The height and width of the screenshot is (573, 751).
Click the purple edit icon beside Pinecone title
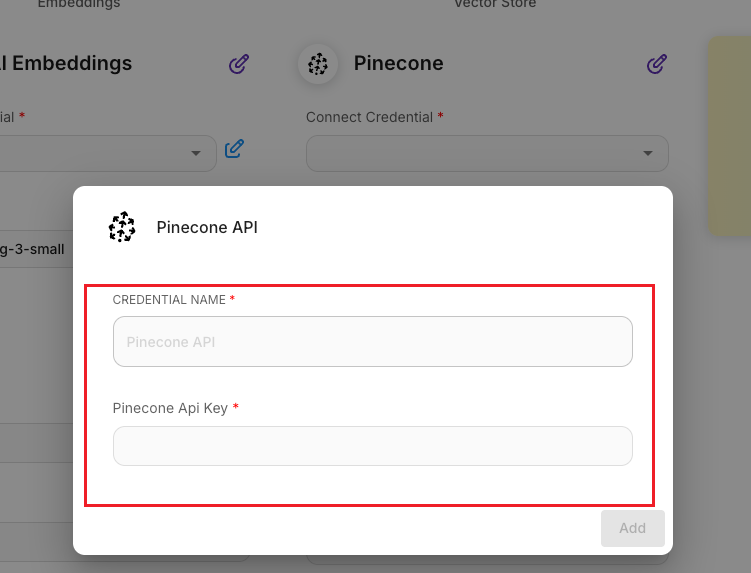pyautogui.click(x=656, y=64)
